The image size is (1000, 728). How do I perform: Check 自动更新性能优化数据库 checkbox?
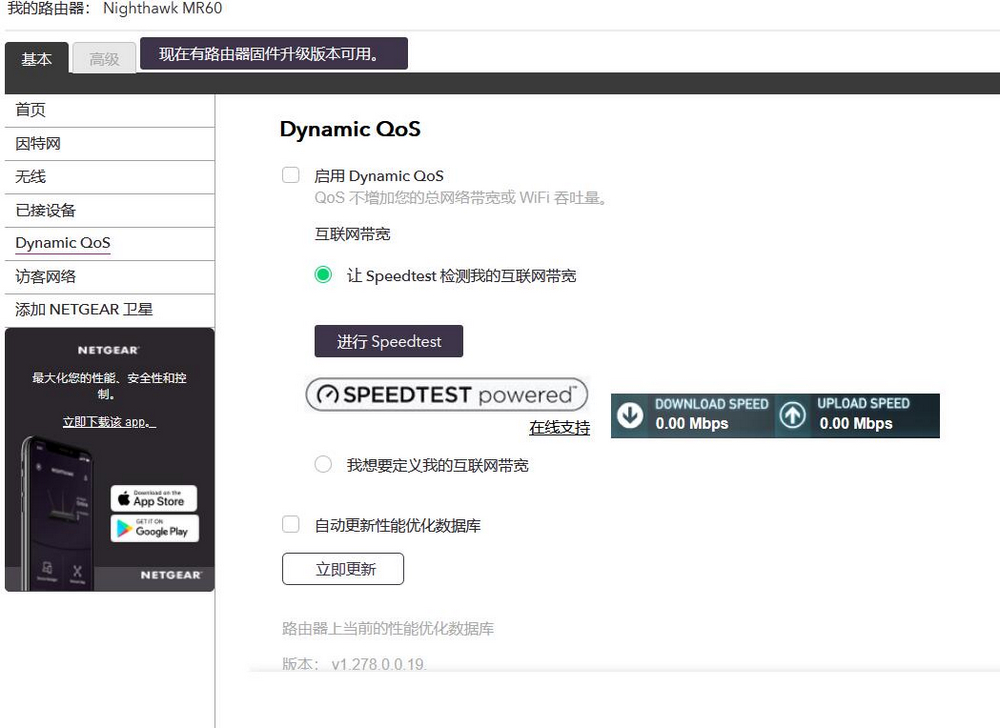291,524
